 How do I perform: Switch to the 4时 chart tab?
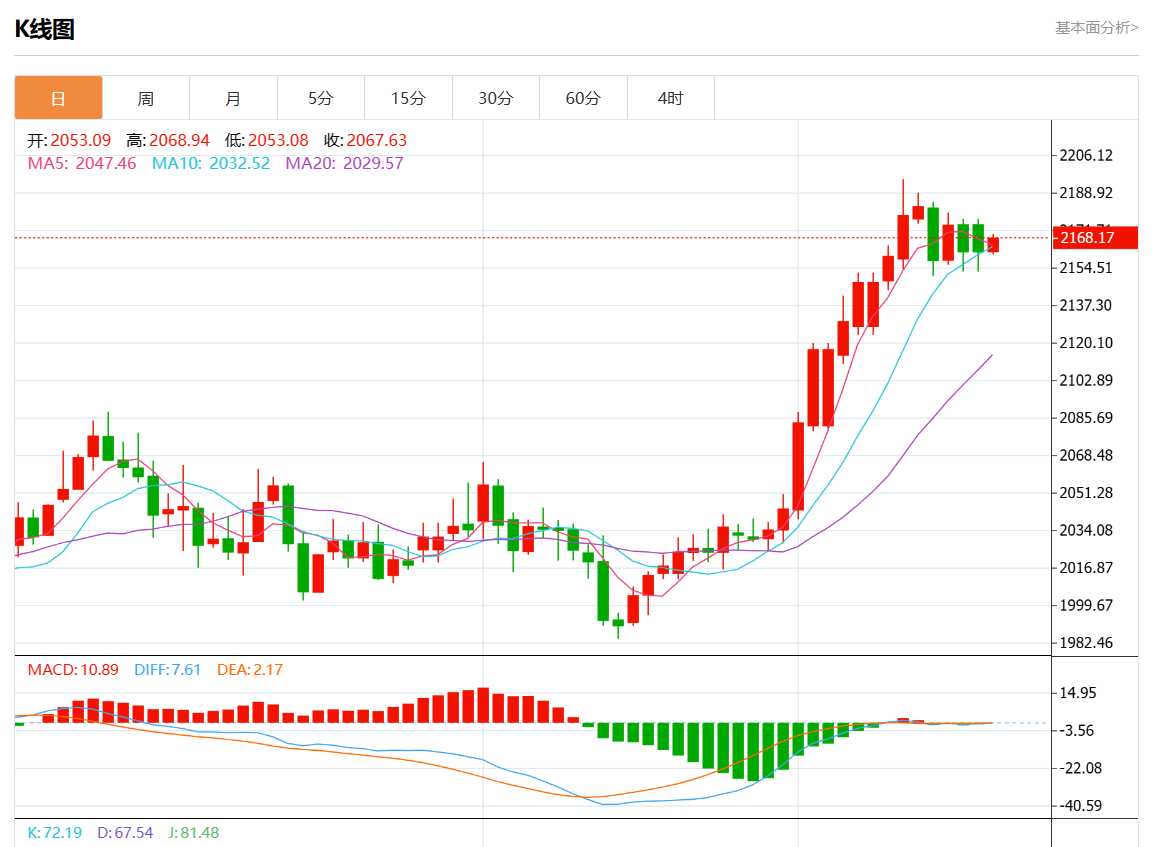(670, 98)
